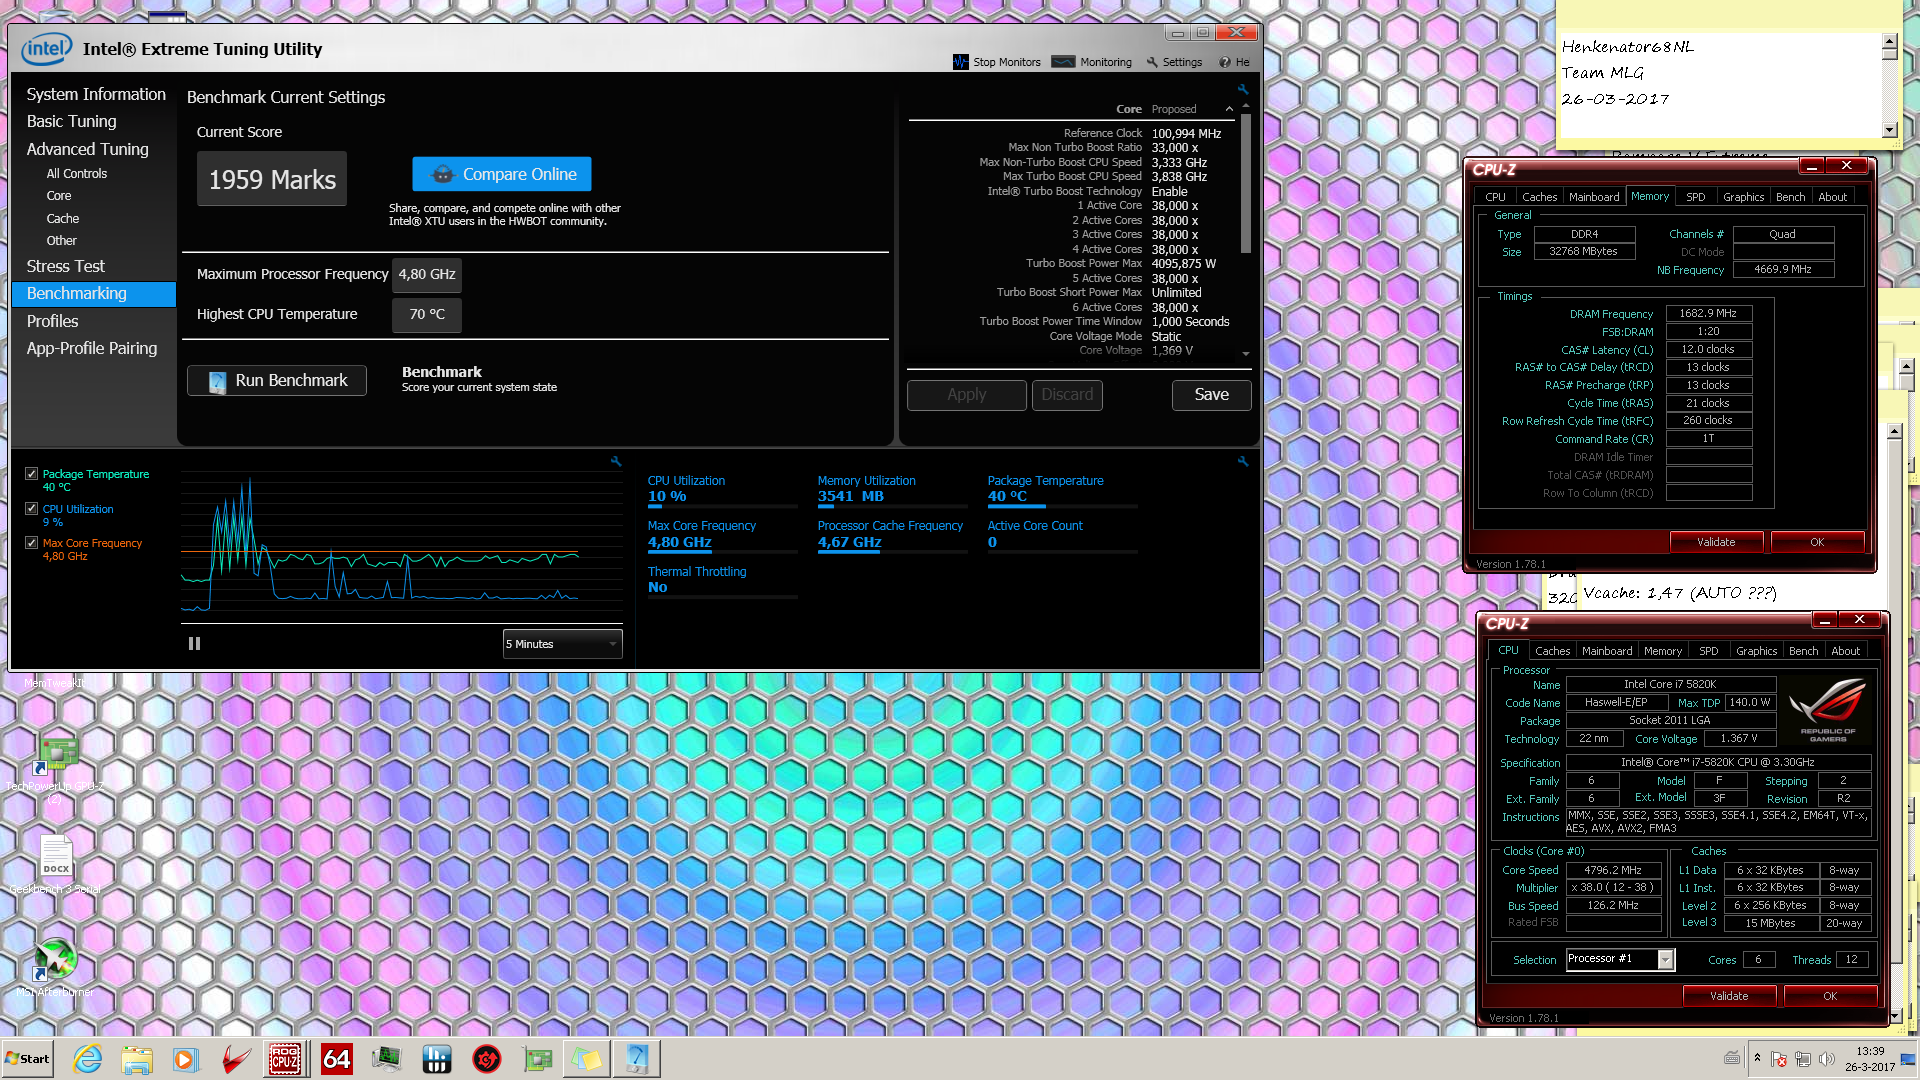The height and width of the screenshot is (1080, 1920).
Task: Click the Action Center flag tray icon
Action: (1779, 1059)
